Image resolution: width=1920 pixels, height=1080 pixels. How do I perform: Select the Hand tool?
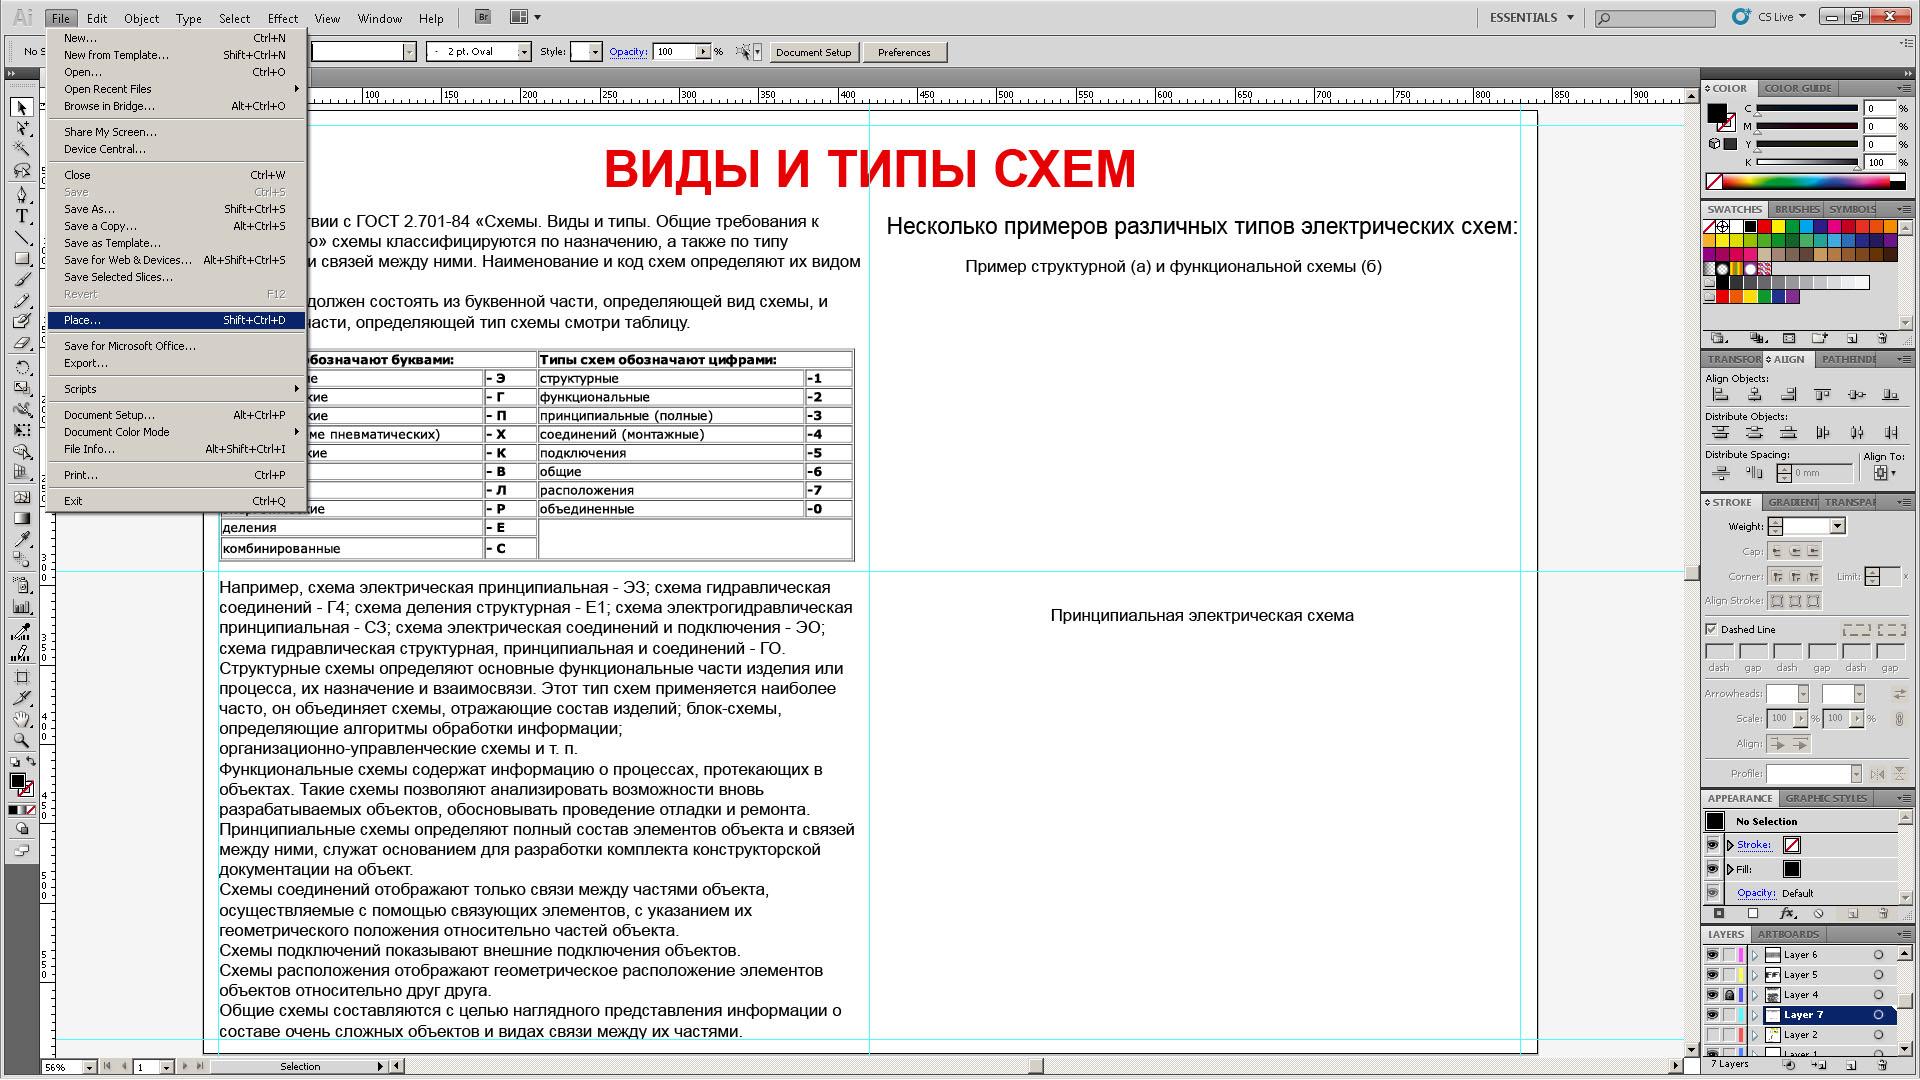(x=22, y=719)
